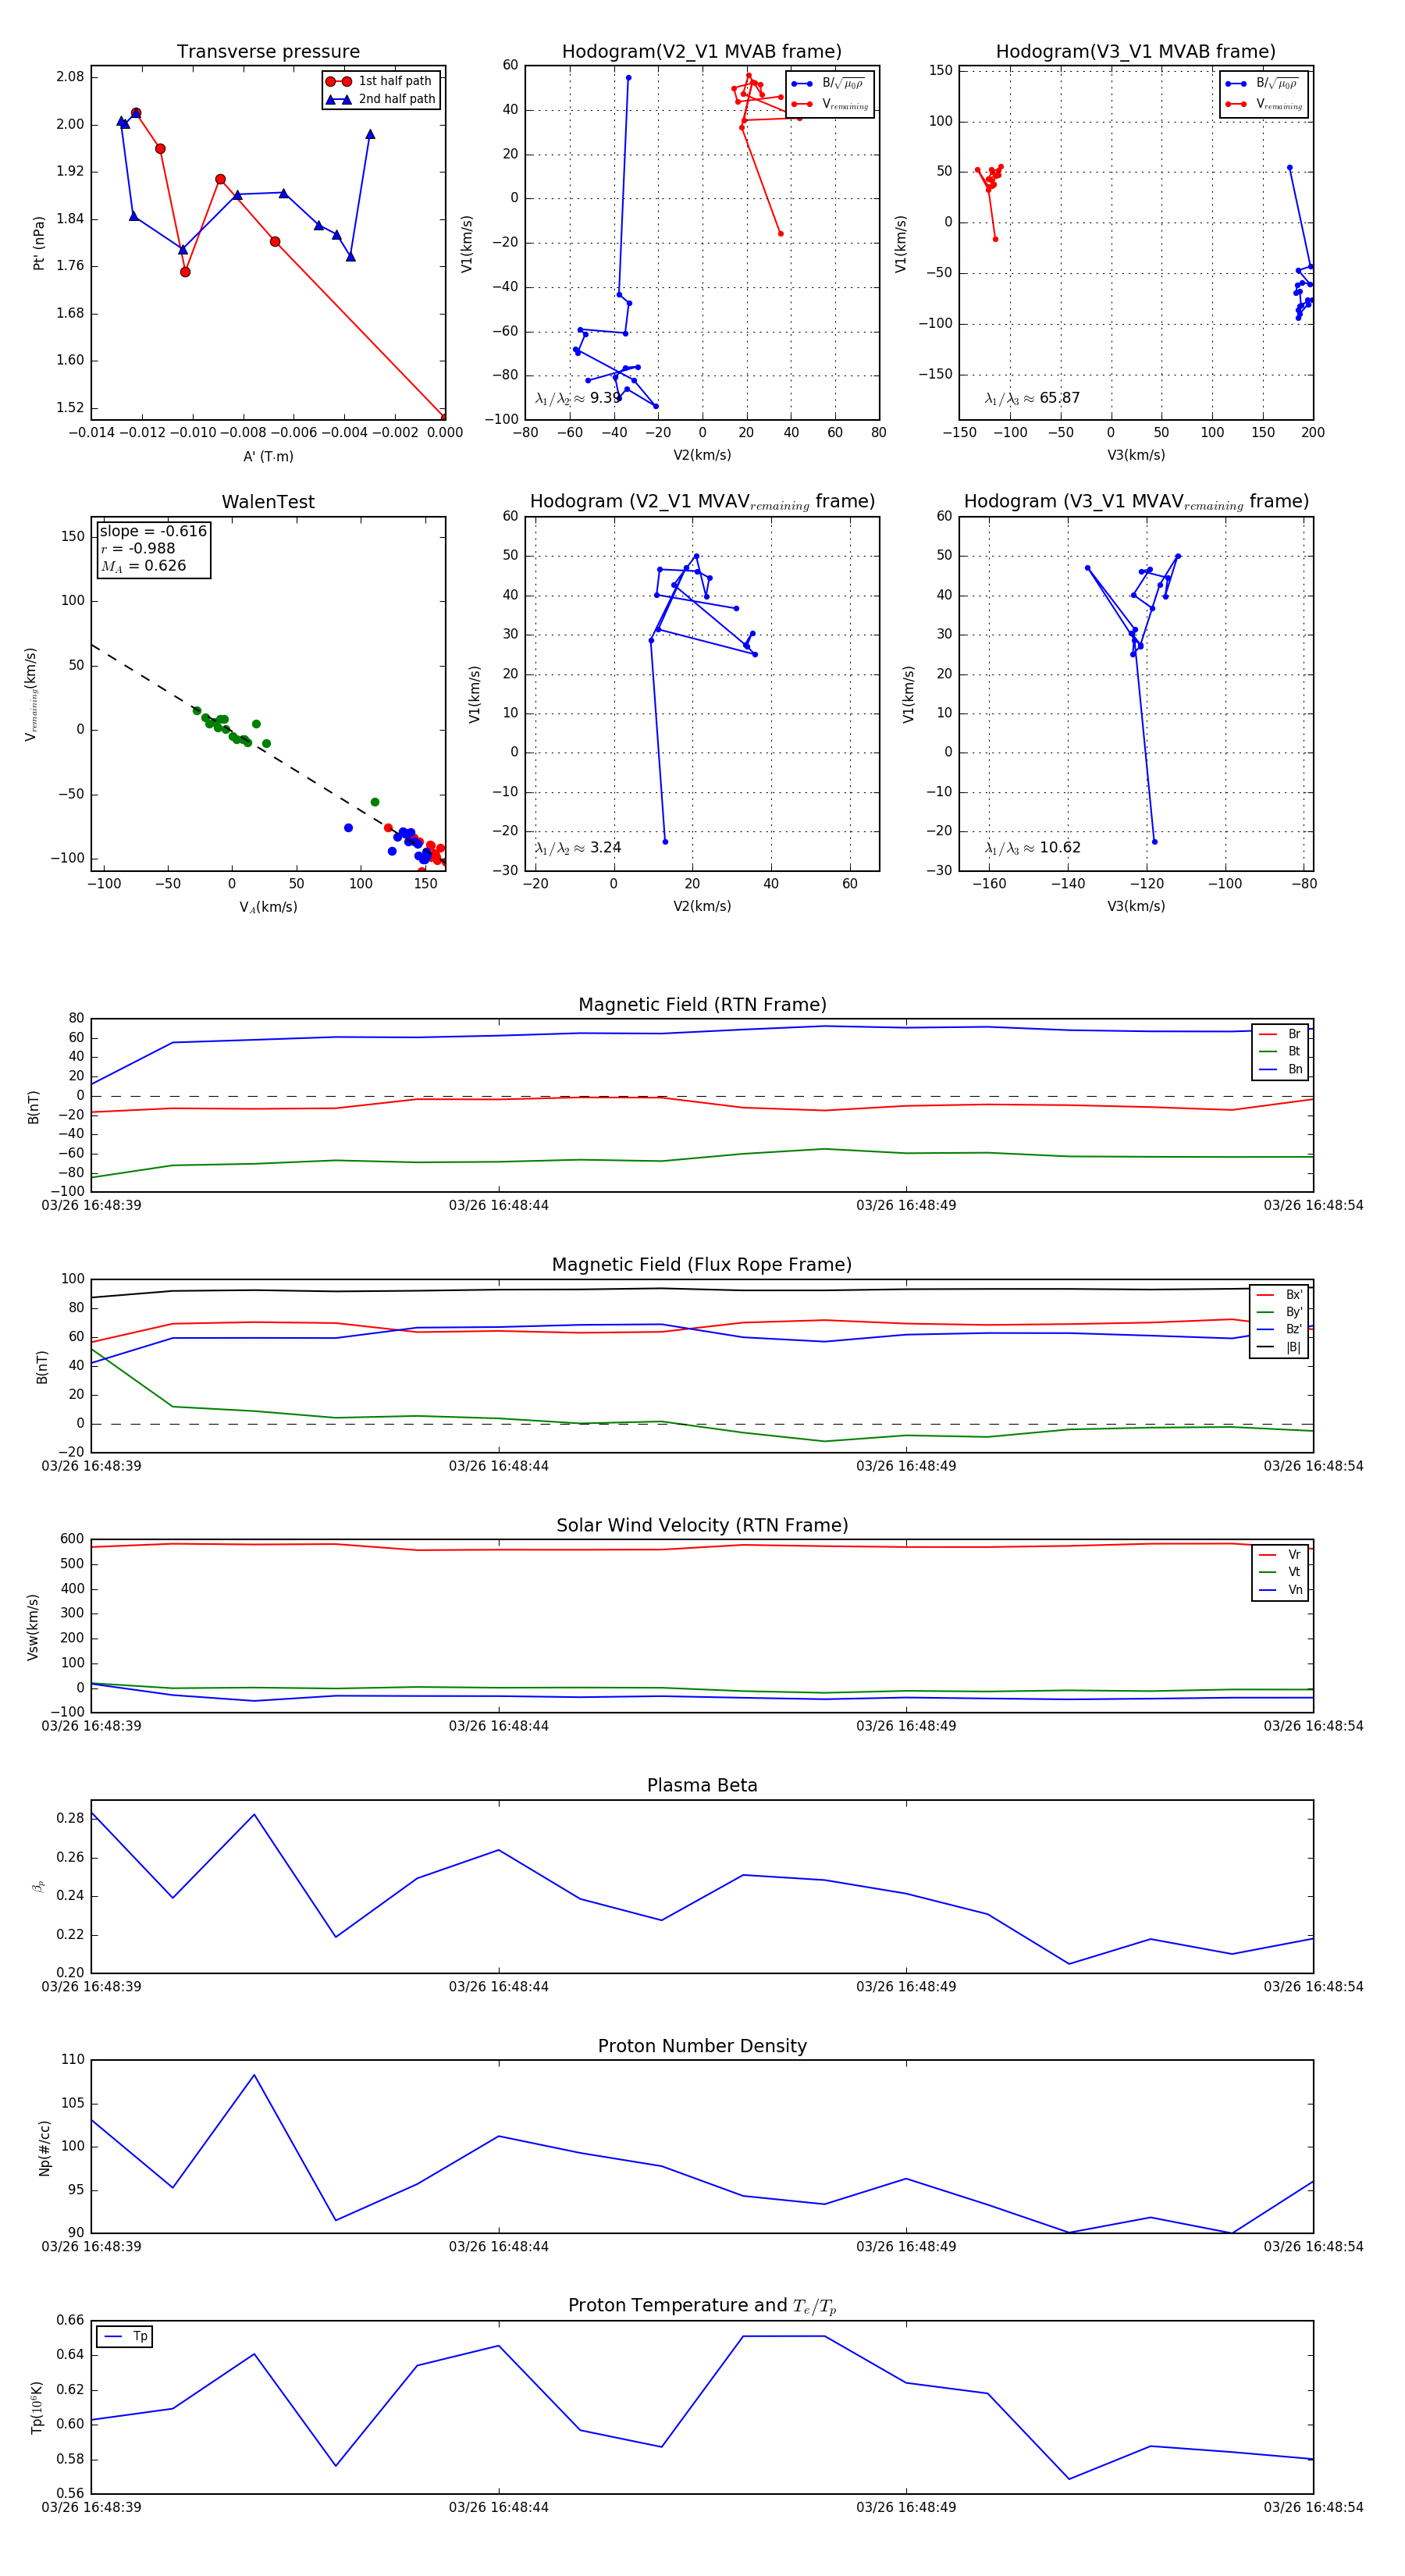
Task: Click the 'WalenTest' plot title
Action: click(268, 502)
